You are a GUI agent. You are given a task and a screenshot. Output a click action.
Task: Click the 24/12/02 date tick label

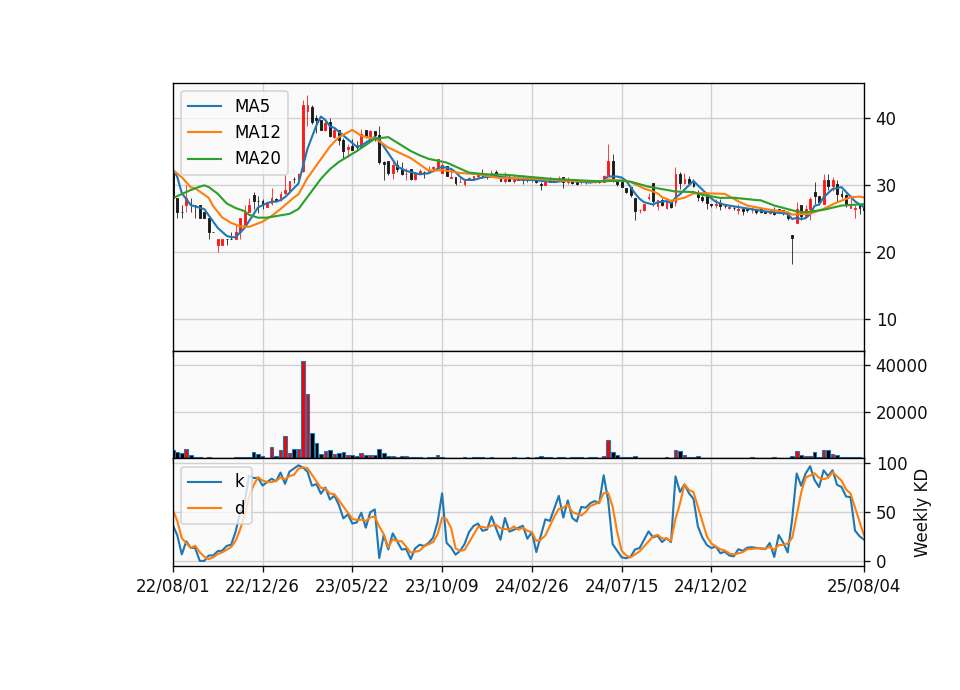click(x=711, y=586)
